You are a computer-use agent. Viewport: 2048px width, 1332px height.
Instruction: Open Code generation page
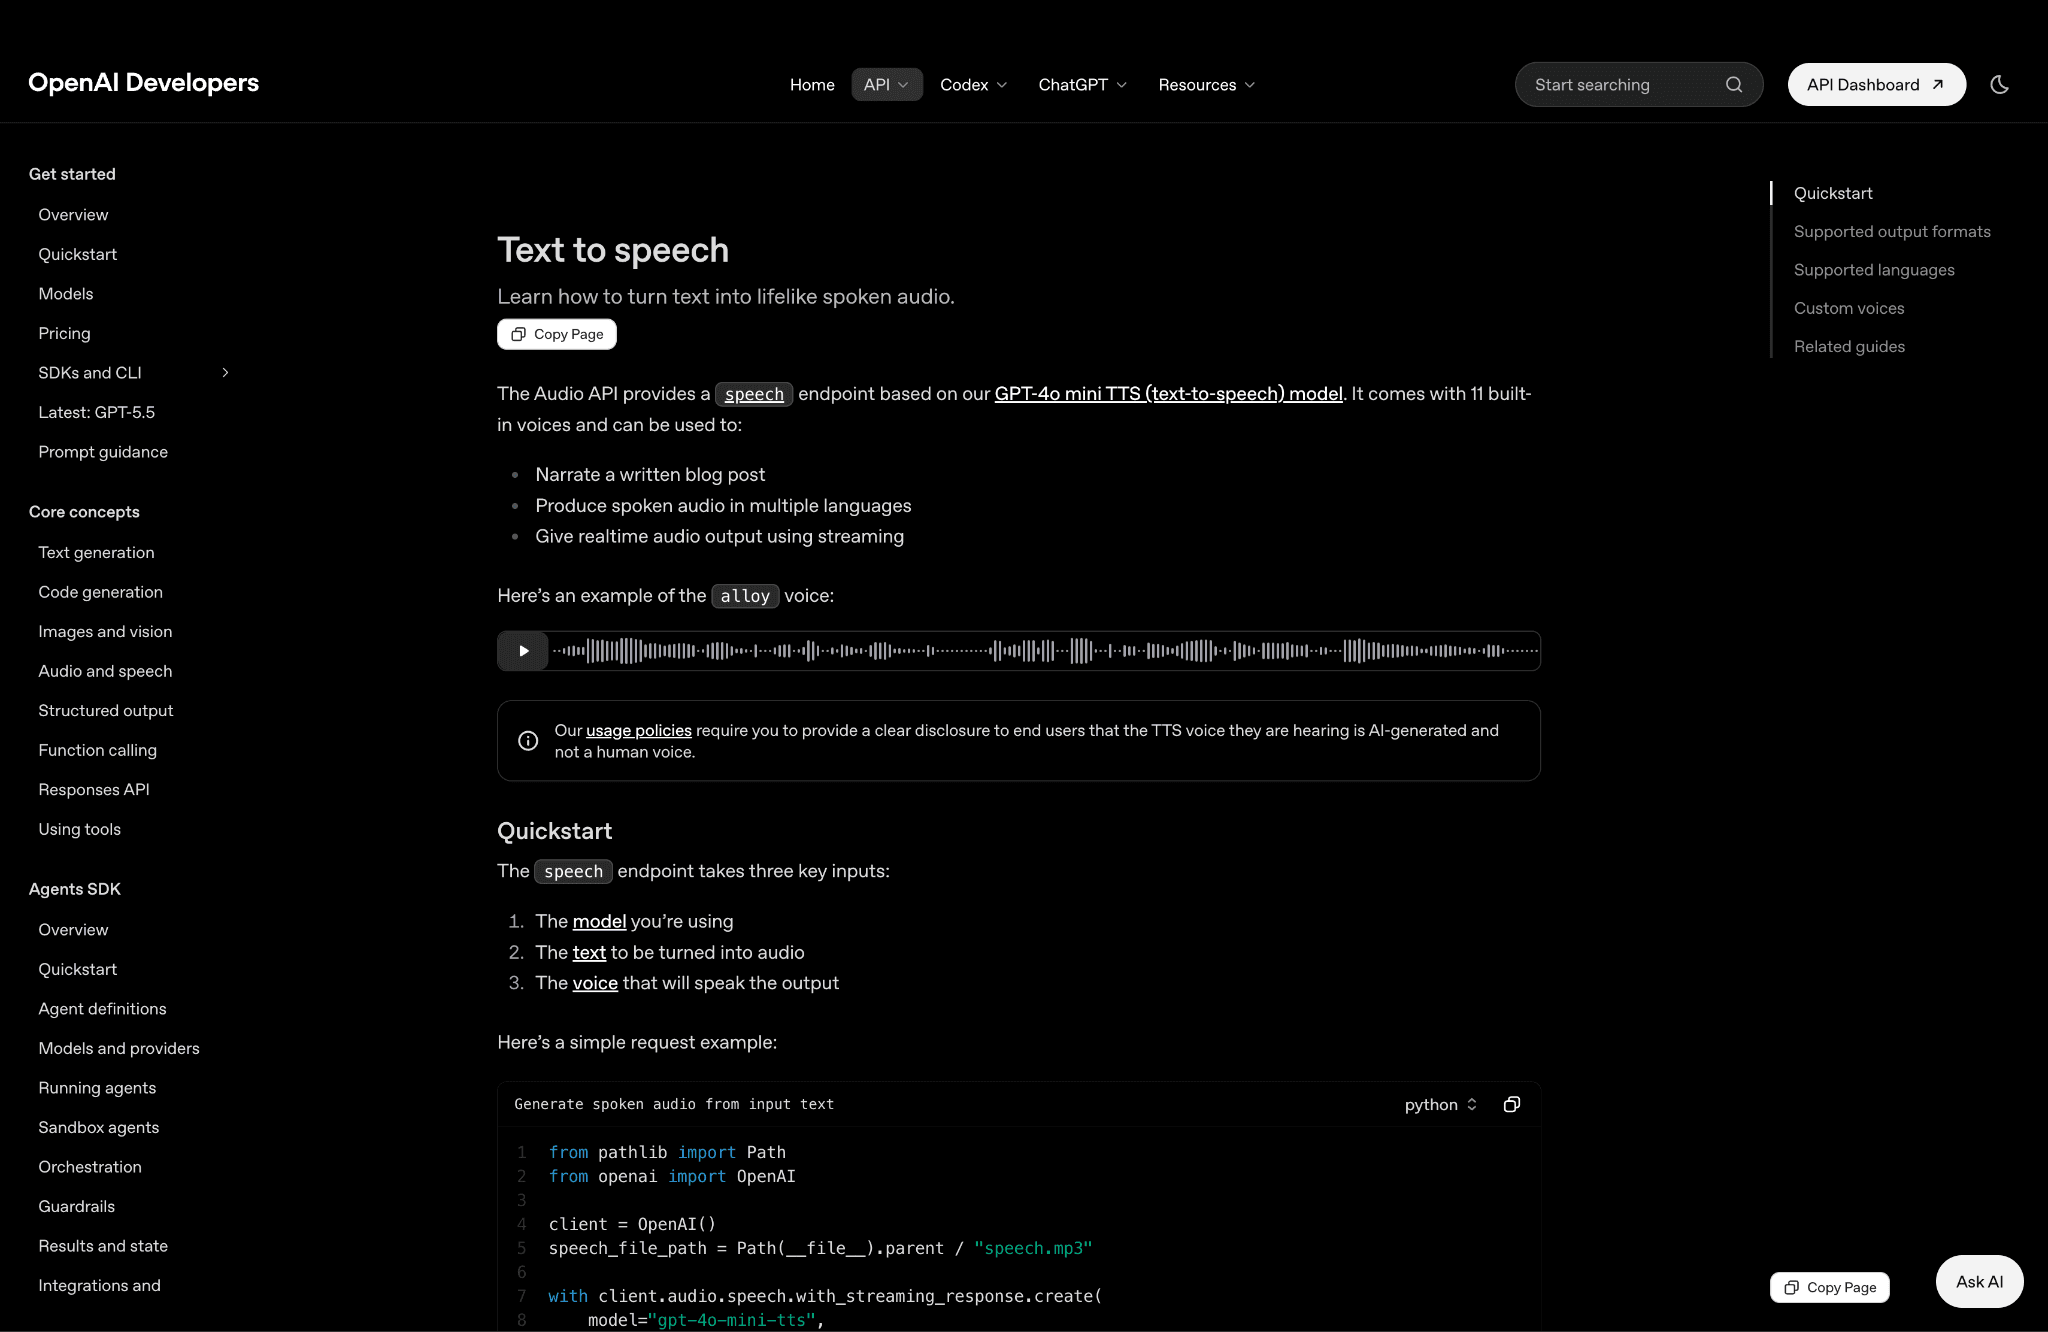pyautogui.click(x=100, y=592)
